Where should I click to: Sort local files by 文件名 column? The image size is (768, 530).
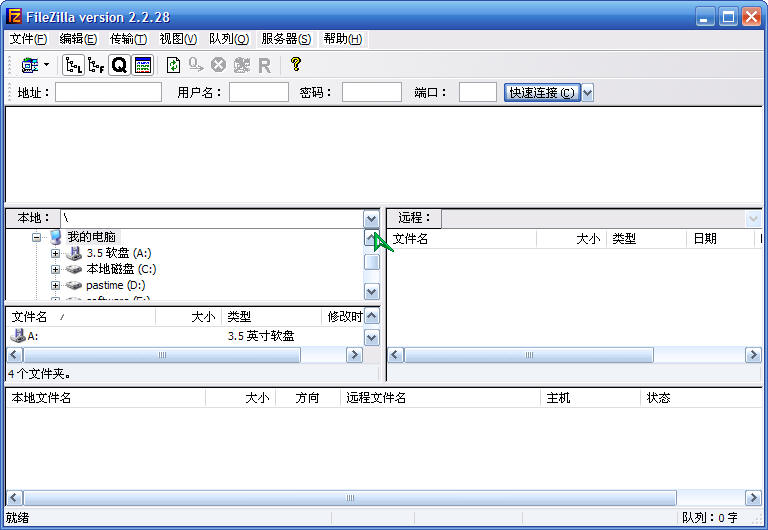(81, 317)
